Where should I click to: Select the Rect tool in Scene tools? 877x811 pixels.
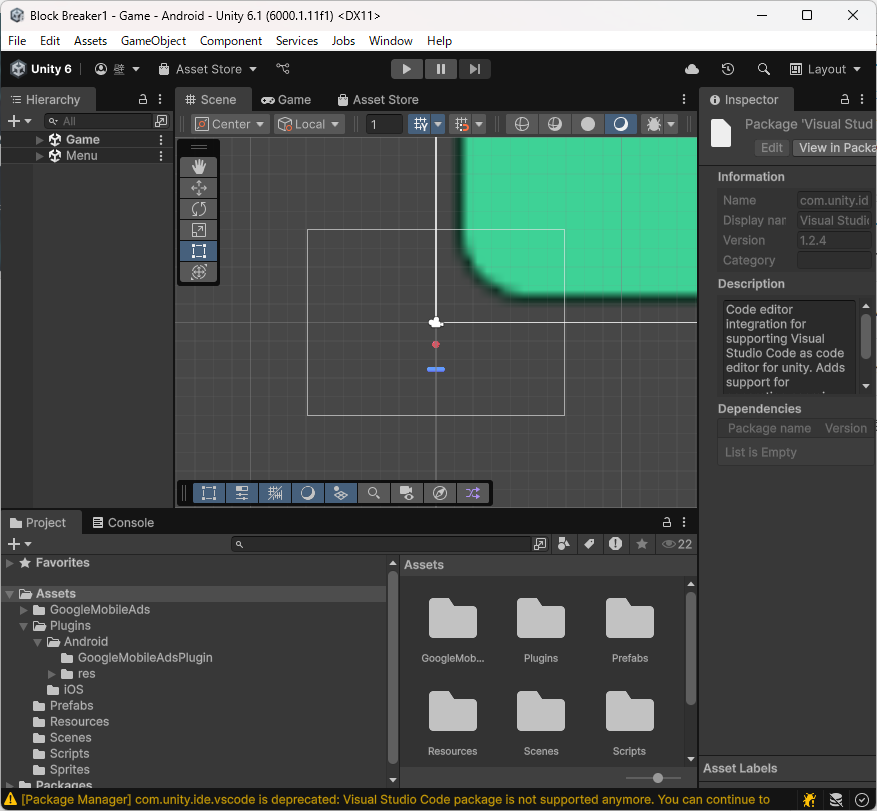tap(199, 251)
